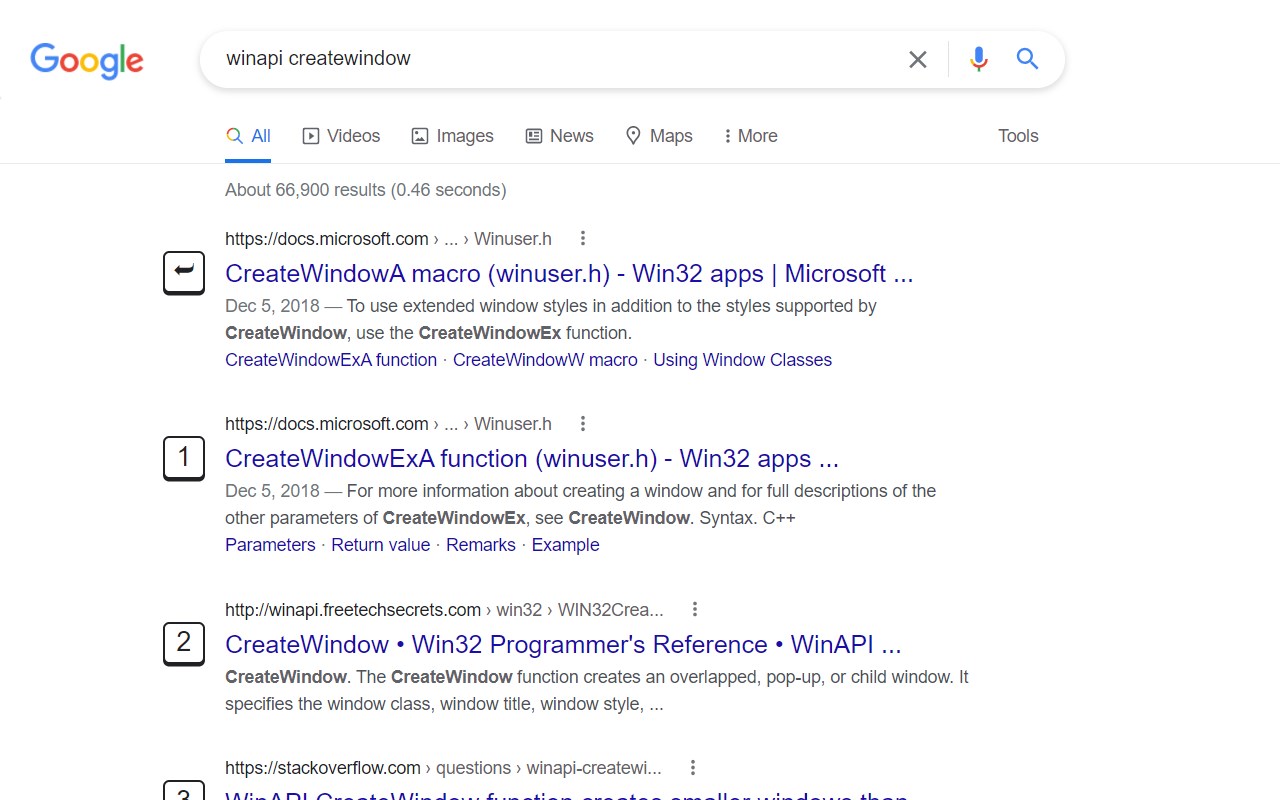Screen dimensions: 1280x800
Task: Open options for freetechsecrets result
Action: coord(694,609)
